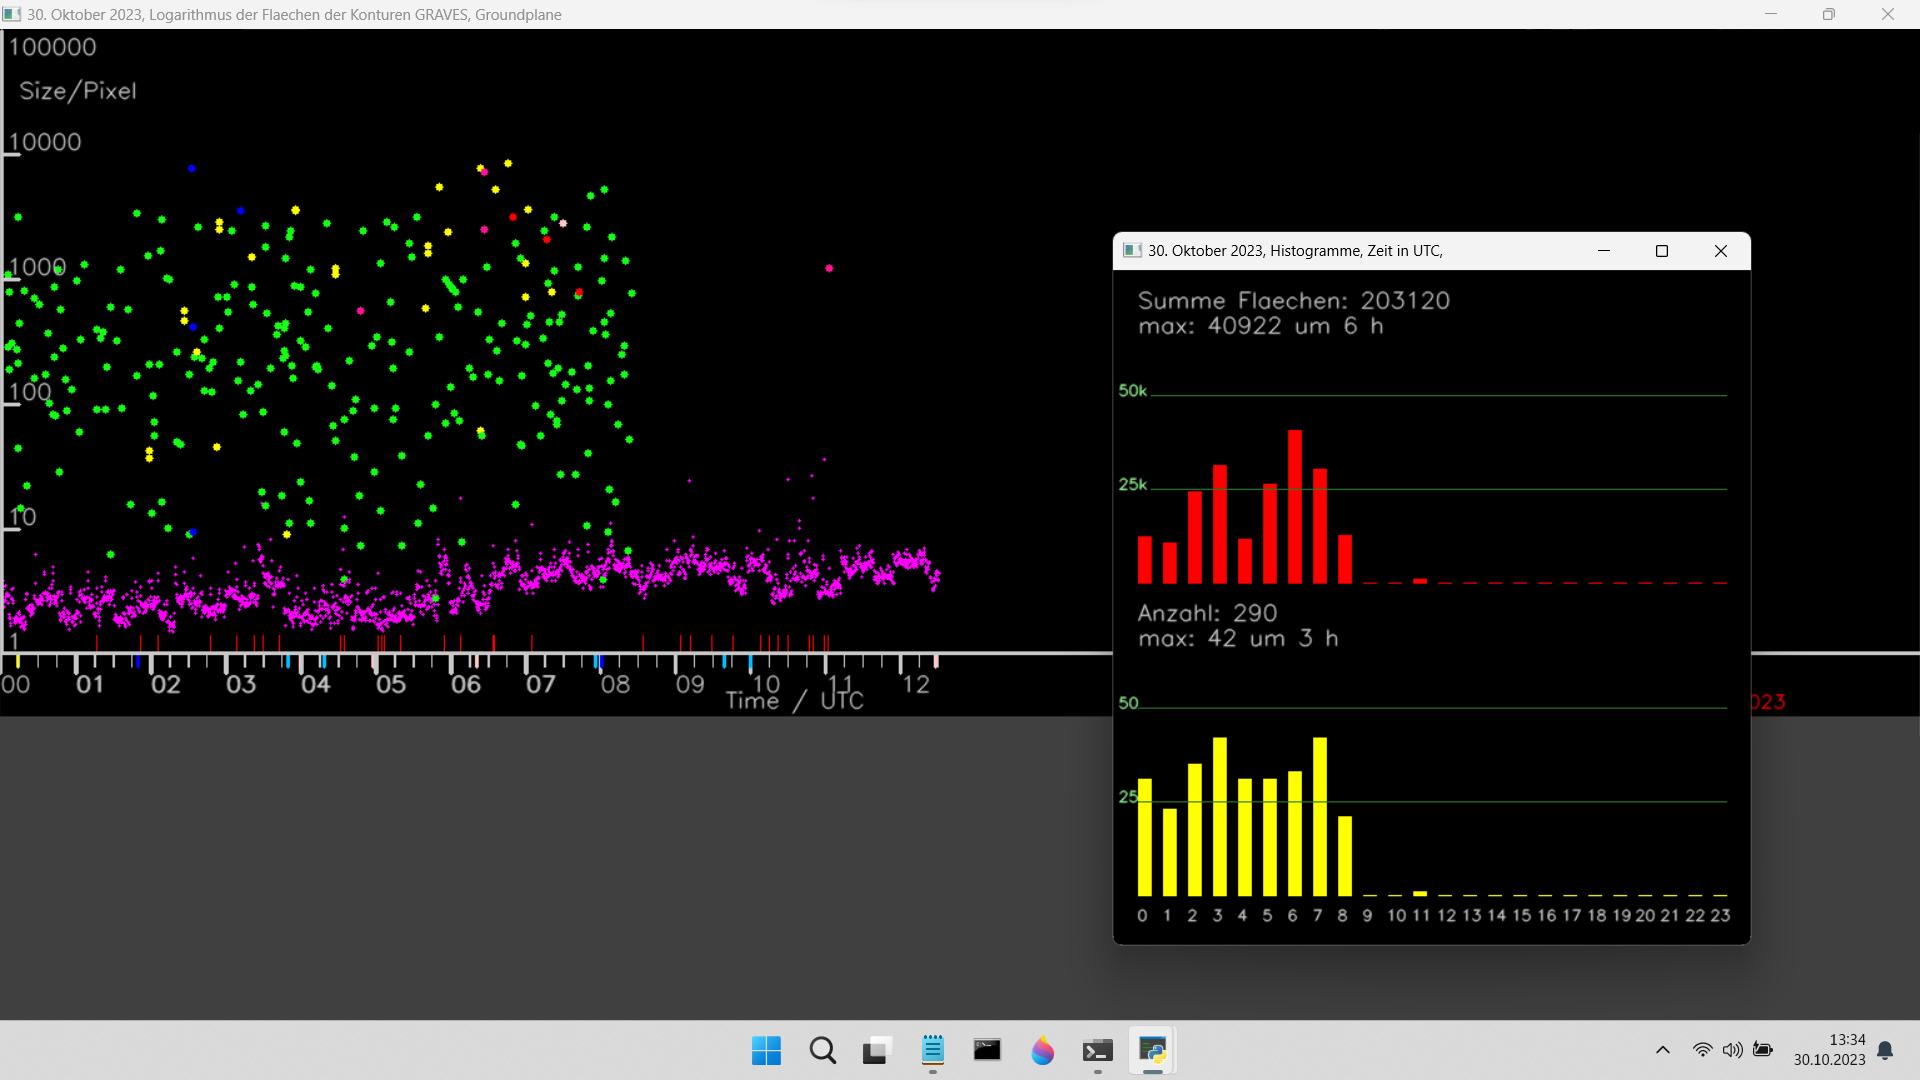This screenshot has height=1080, width=1920.
Task: Switch to the Python app taskbar icon
Action: pos(1152,1050)
